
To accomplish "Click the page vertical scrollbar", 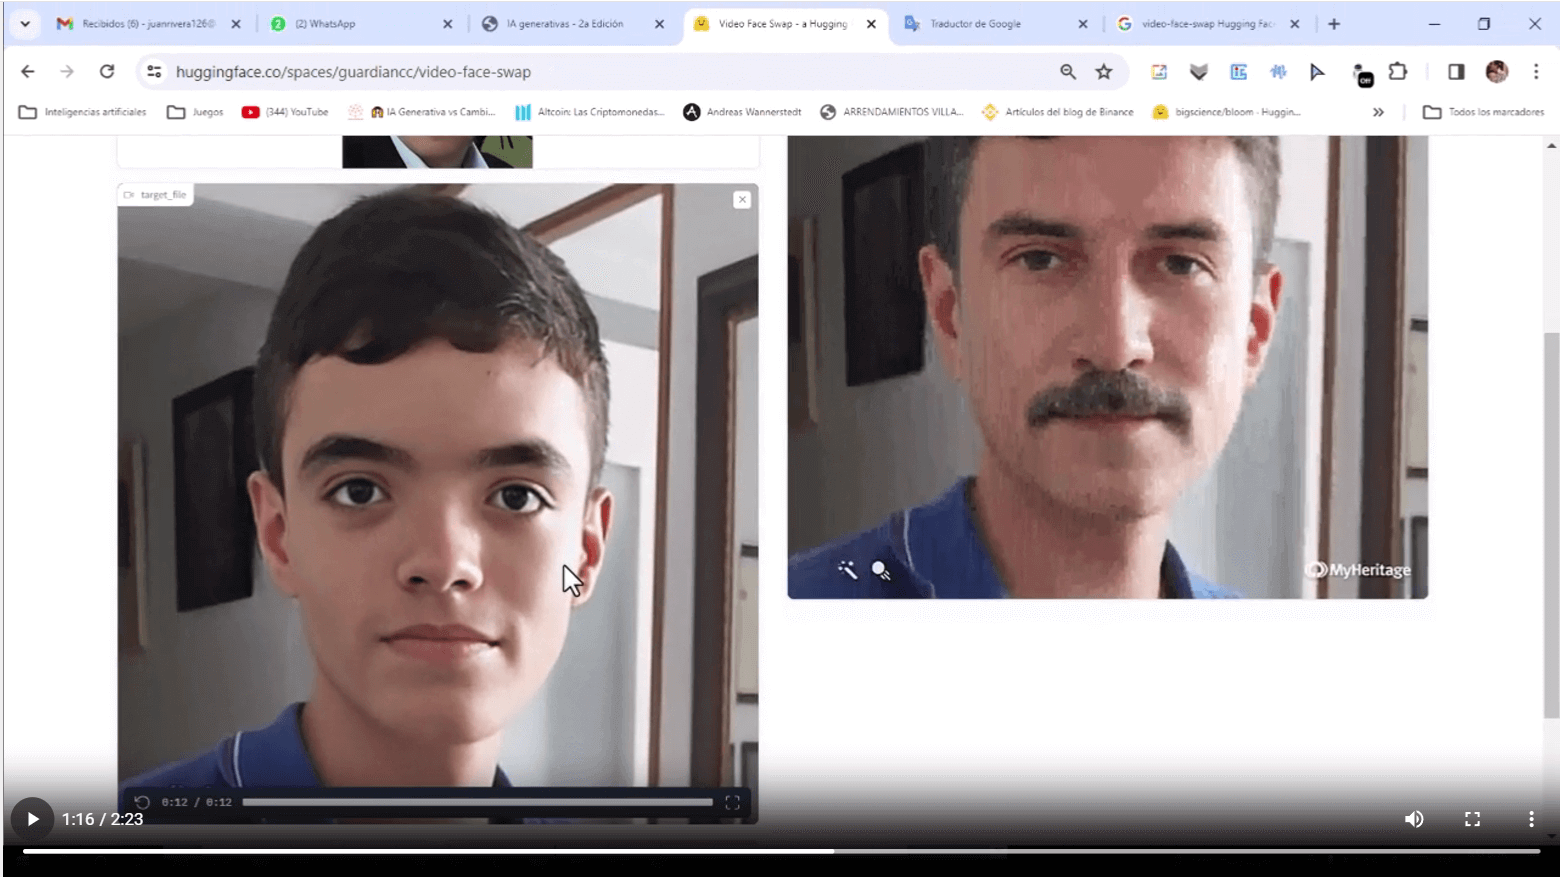I will [x=1551, y=525].
